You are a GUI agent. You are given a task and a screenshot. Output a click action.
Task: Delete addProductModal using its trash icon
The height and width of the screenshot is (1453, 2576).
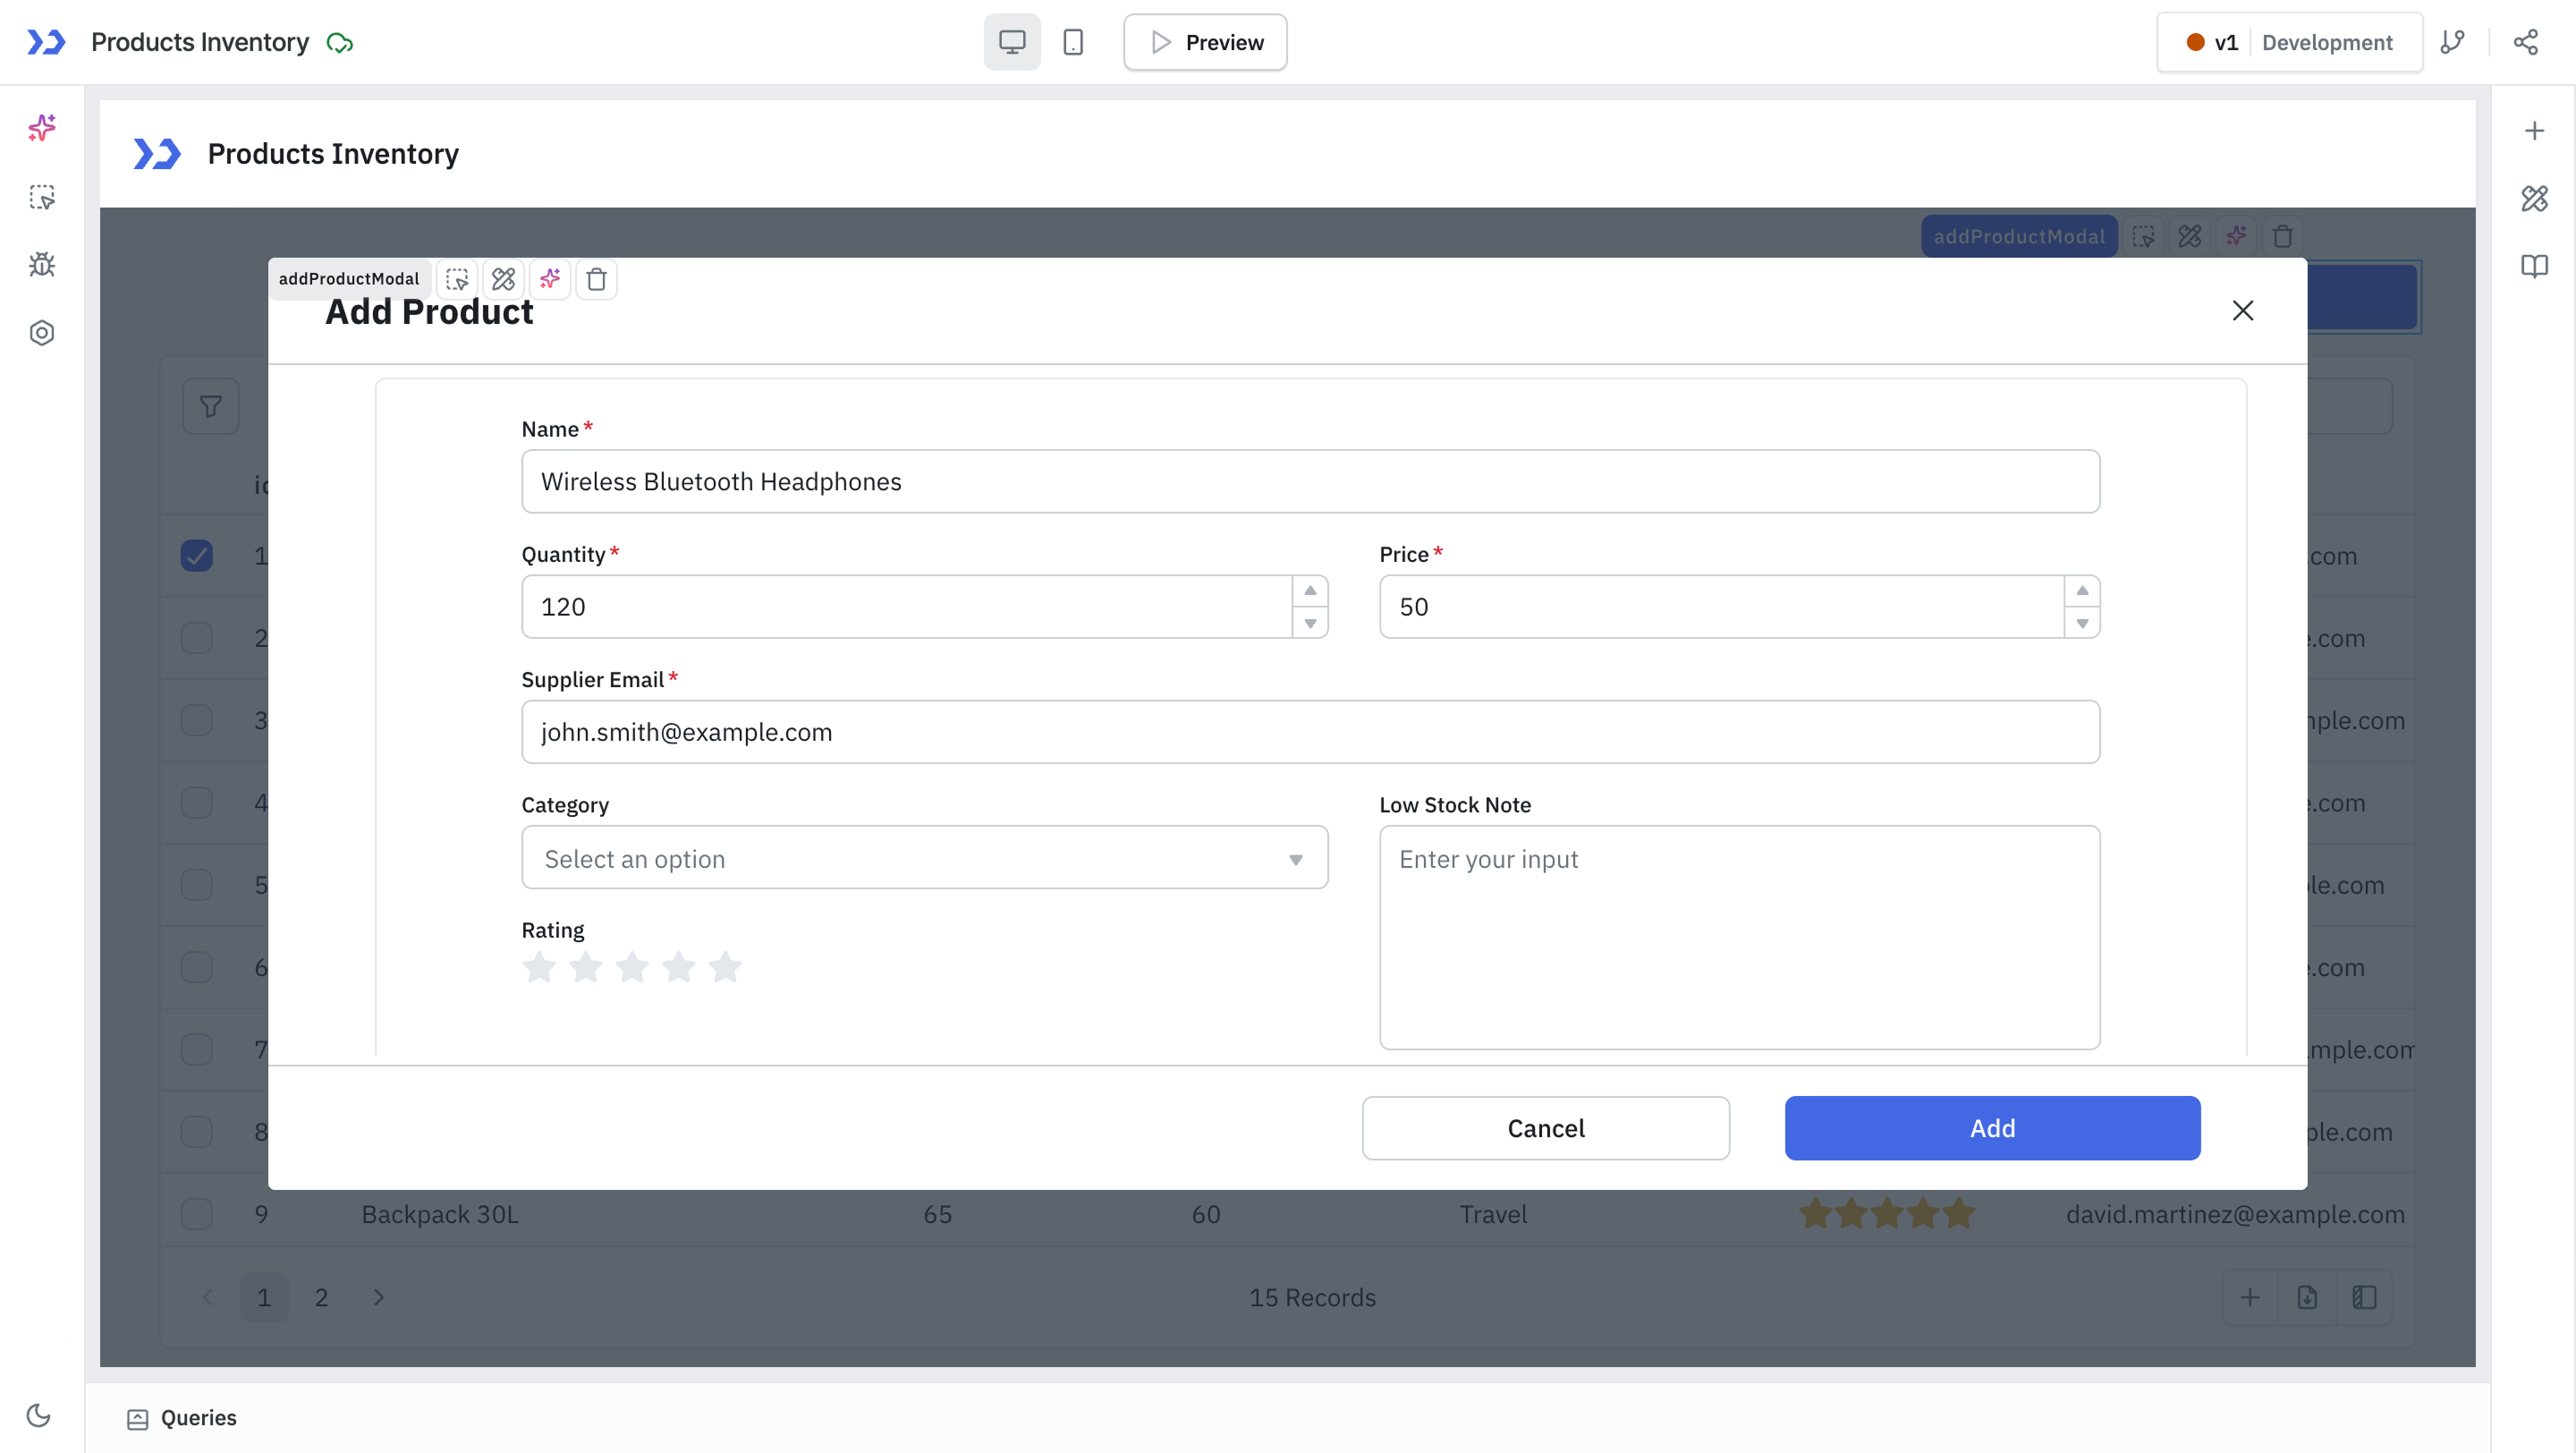coord(597,279)
